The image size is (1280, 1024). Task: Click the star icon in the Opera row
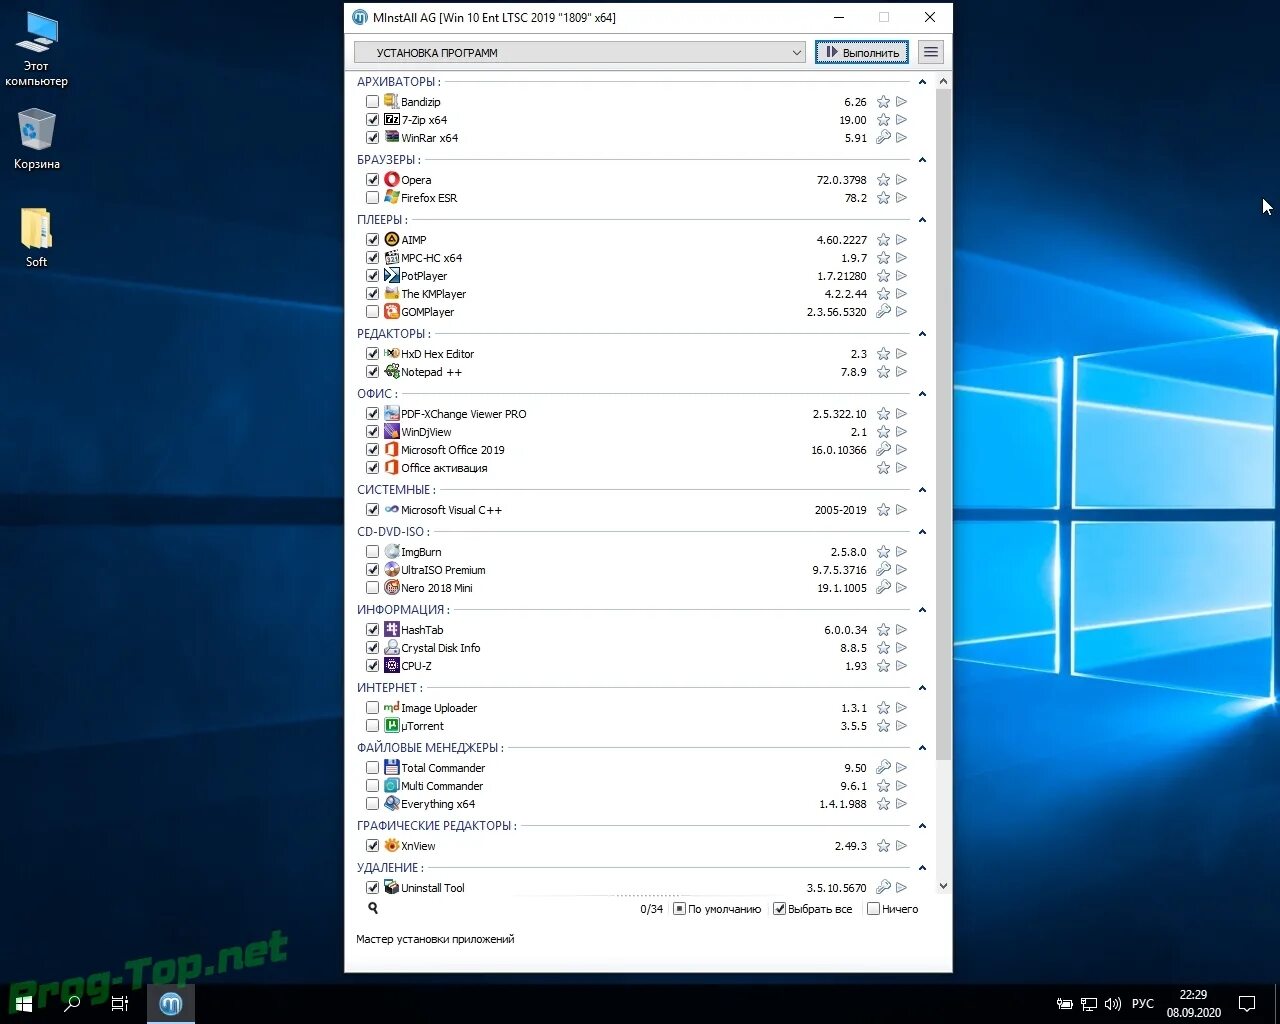(883, 180)
